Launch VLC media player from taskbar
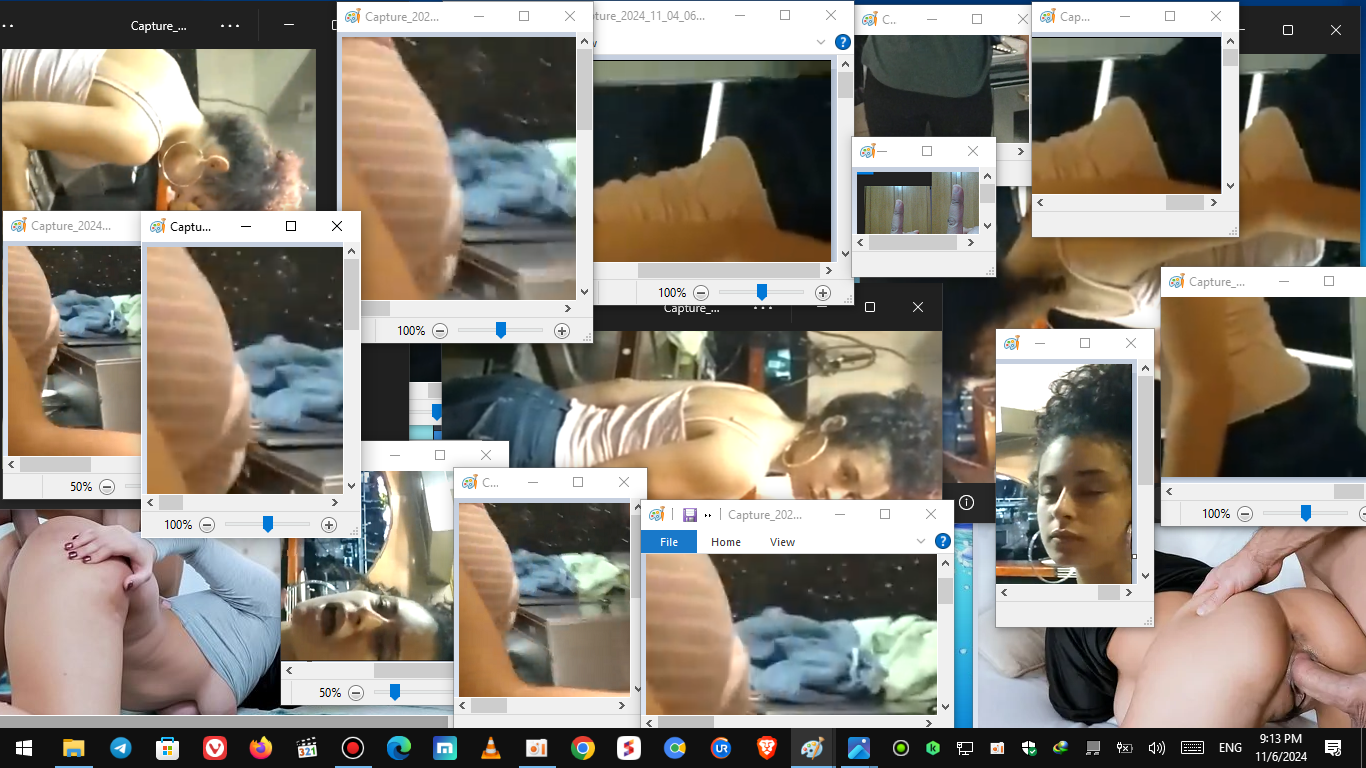This screenshot has height=768, width=1366. (x=491, y=748)
